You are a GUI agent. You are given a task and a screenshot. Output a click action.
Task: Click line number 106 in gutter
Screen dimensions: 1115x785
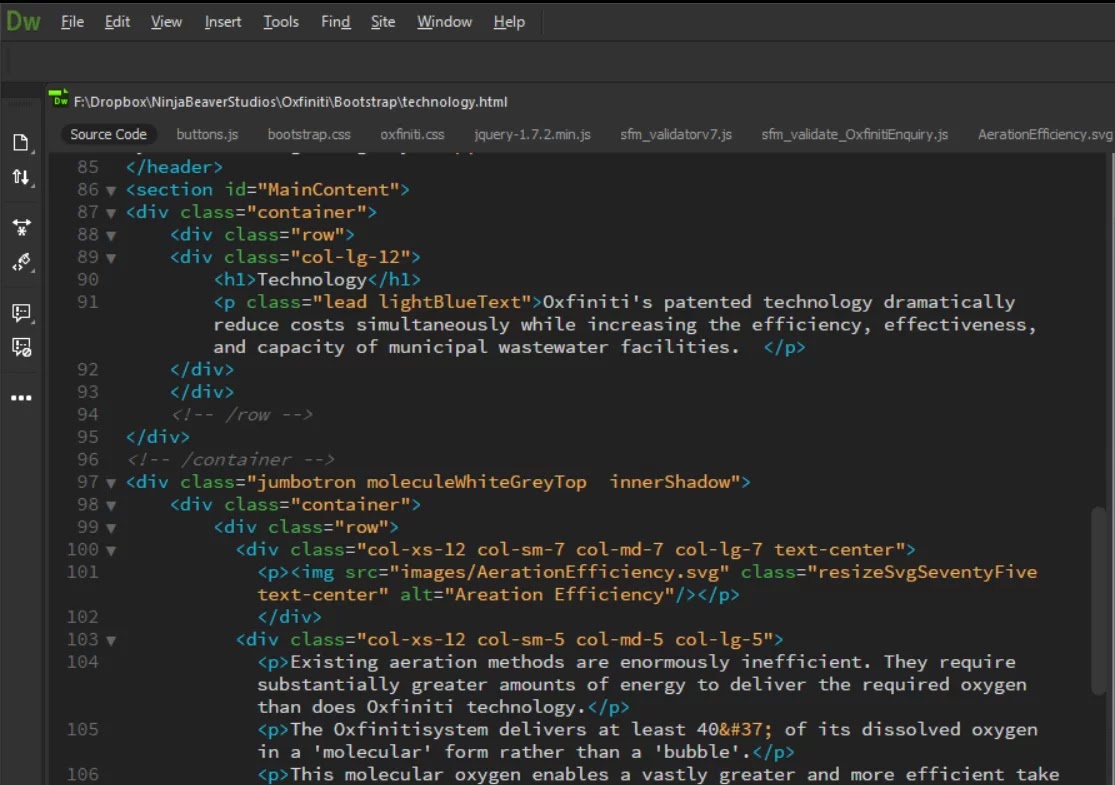pos(82,774)
